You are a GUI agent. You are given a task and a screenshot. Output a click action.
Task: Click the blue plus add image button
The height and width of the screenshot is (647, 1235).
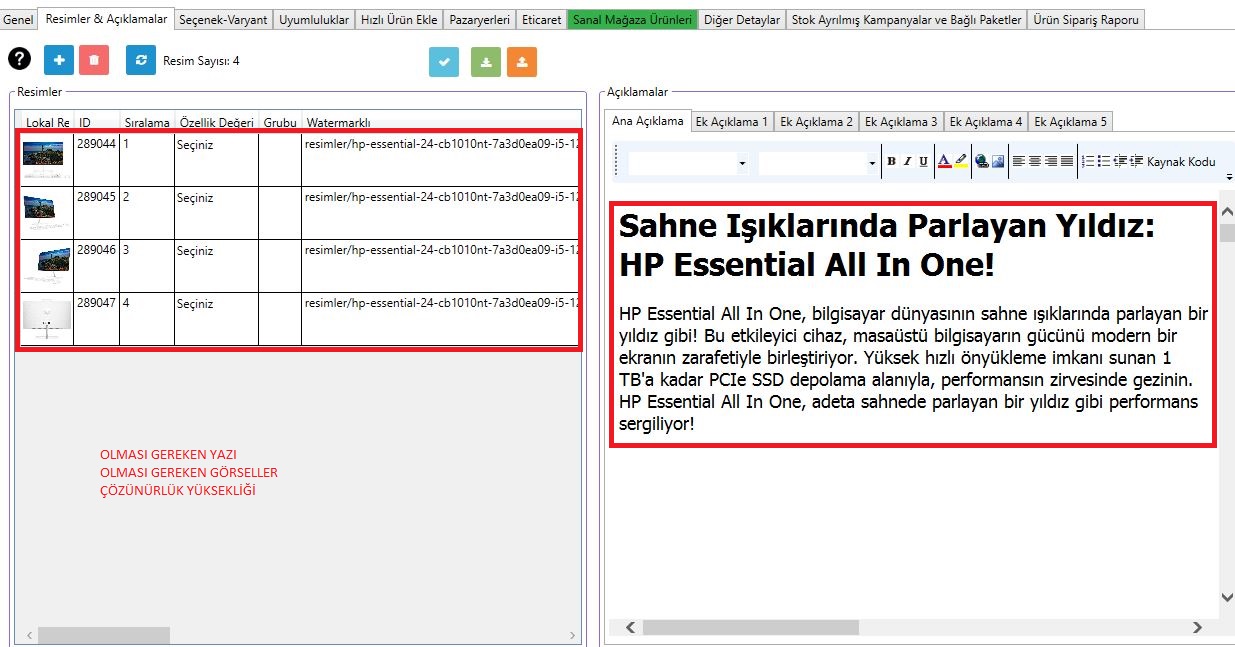coord(59,60)
